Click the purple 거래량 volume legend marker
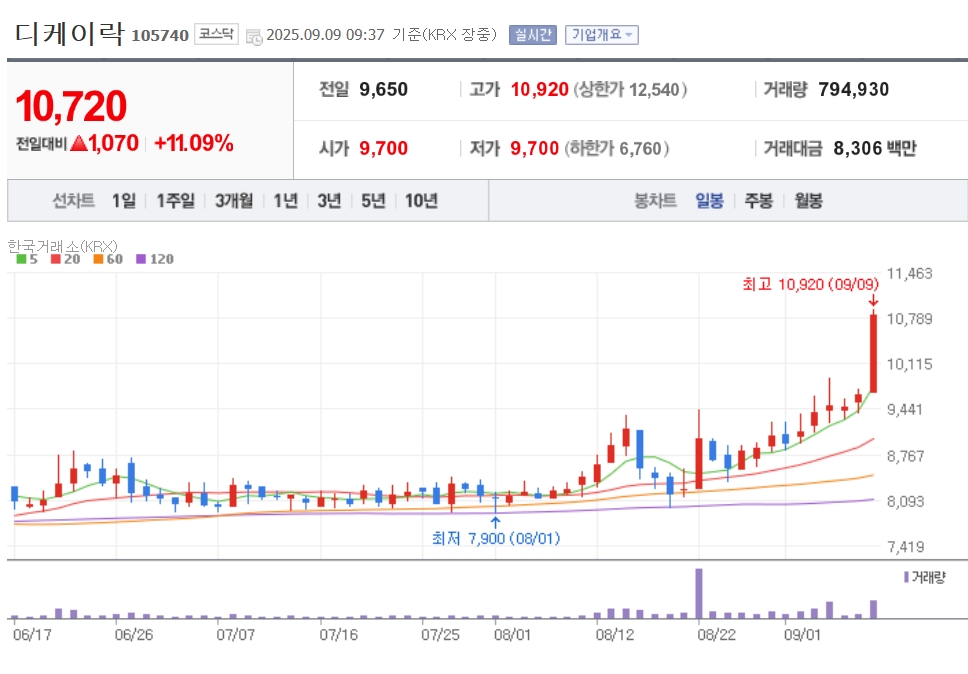The image size is (968, 674). pyautogui.click(x=906, y=577)
